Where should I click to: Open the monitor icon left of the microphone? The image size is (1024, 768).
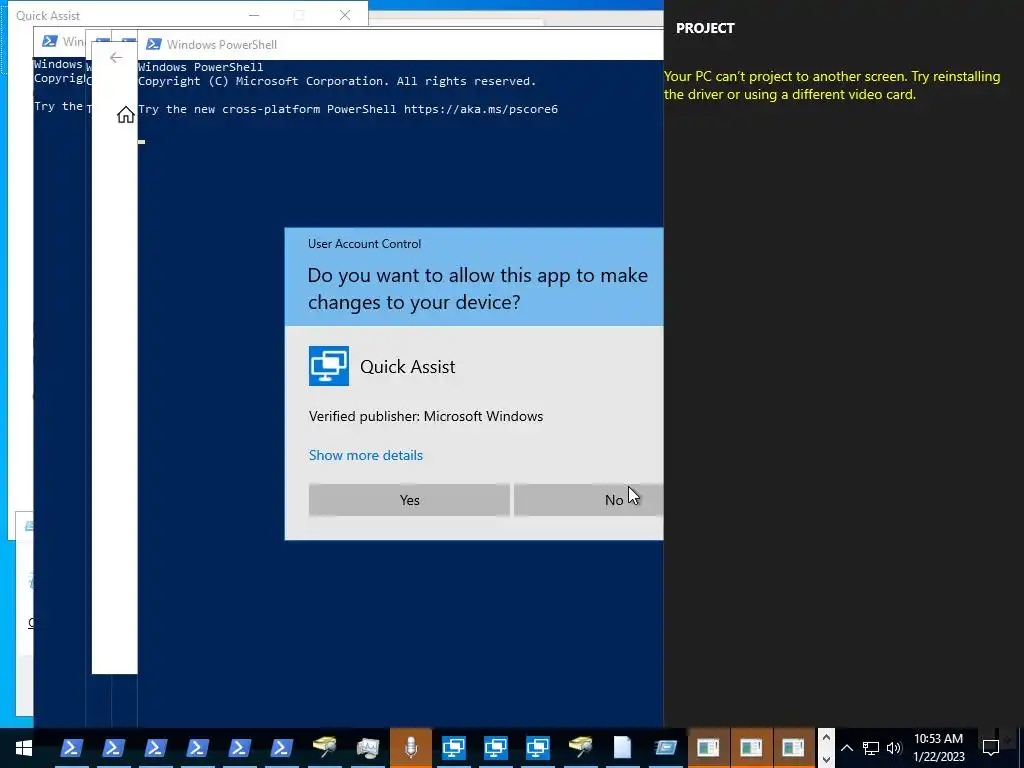click(x=368, y=748)
